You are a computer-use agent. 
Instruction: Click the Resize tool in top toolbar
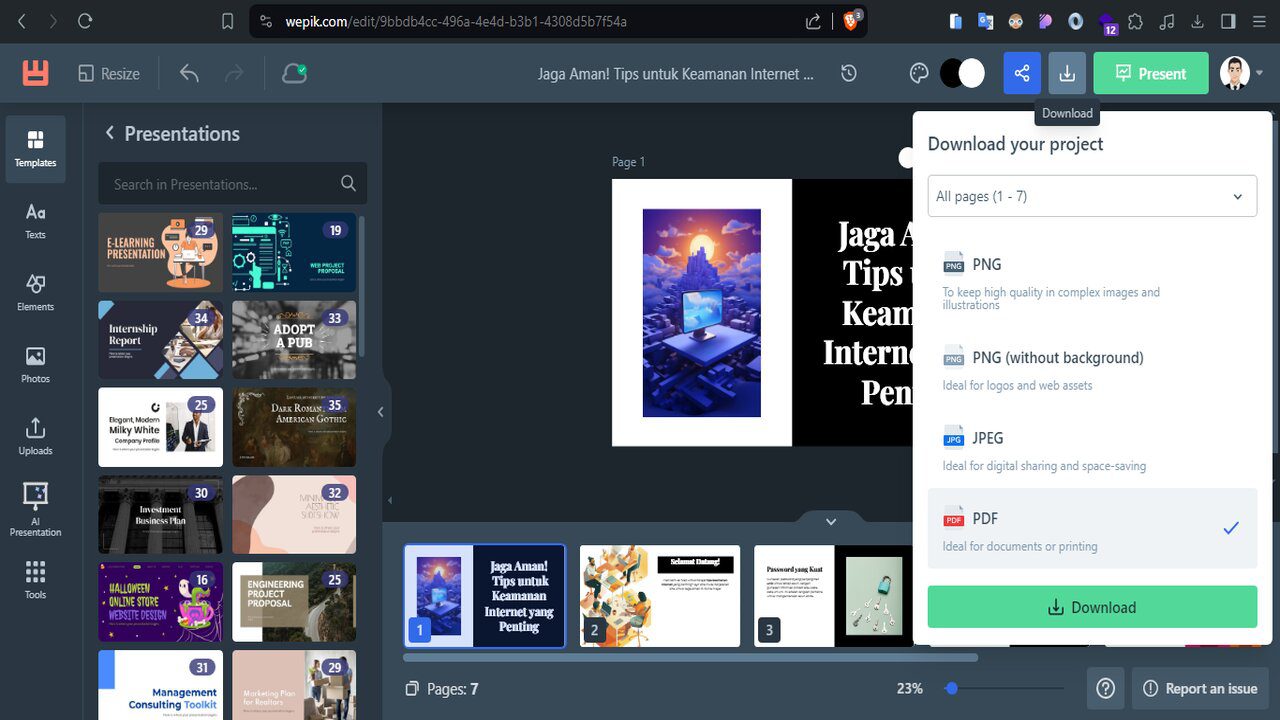point(108,74)
